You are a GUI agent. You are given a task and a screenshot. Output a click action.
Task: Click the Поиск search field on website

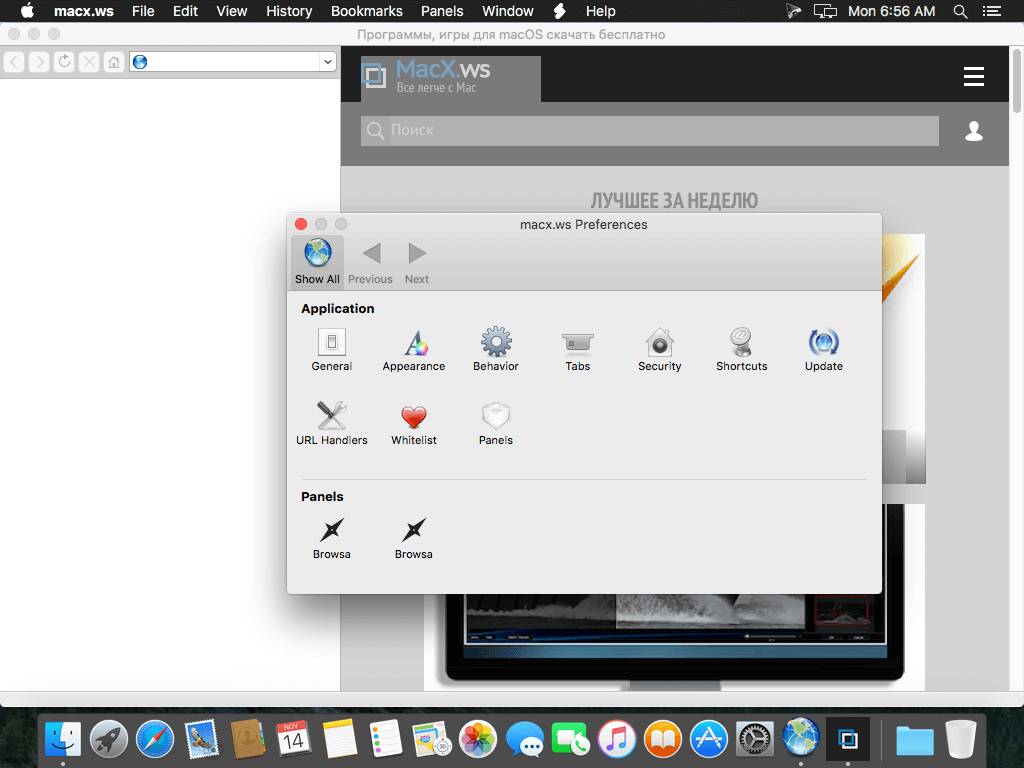[650, 131]
